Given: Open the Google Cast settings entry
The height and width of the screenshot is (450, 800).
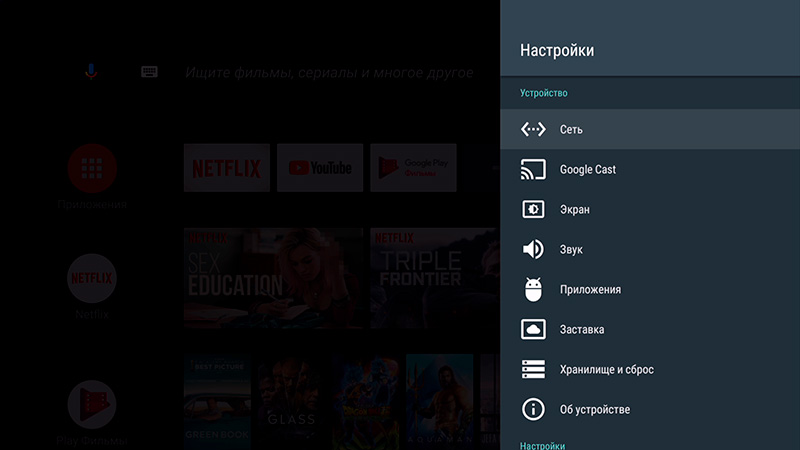Looking at the screenshot, I should coord(588,169).
